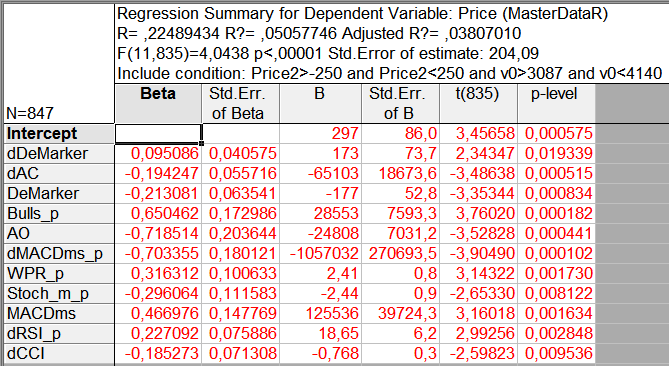
Task: Click the Std.Err. of Beta column header
Action: coord(240,104)
